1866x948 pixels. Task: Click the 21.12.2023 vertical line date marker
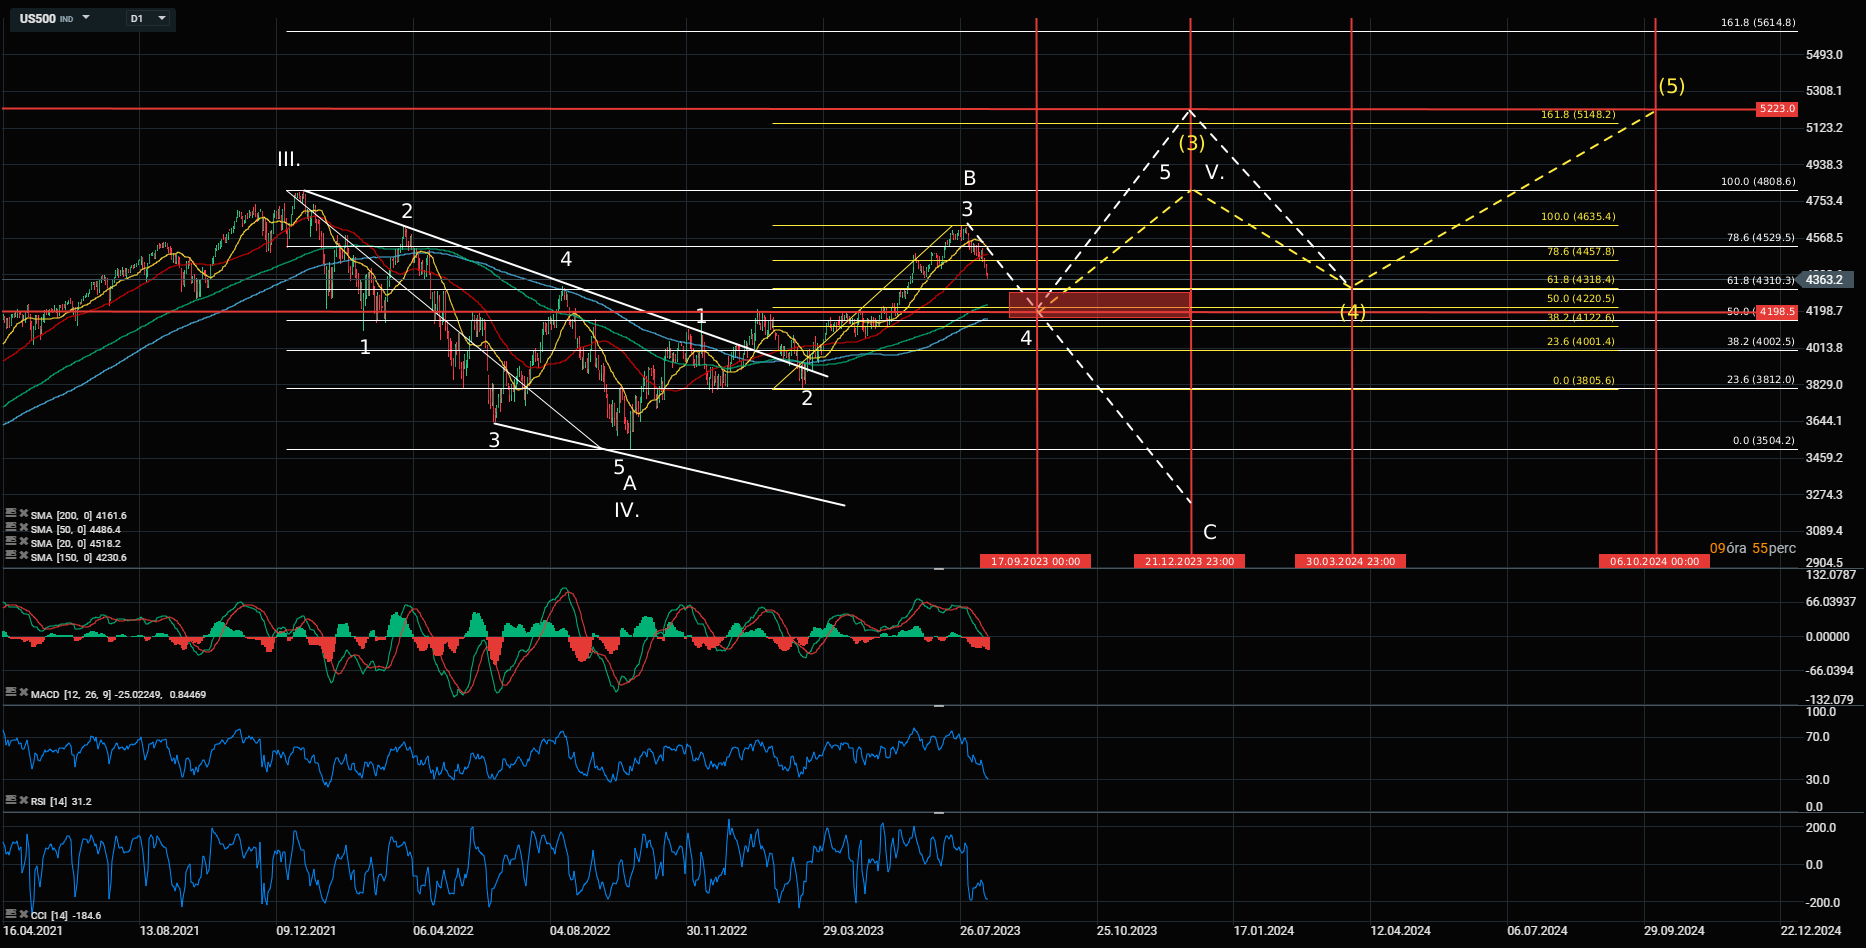coord(1189,561)
